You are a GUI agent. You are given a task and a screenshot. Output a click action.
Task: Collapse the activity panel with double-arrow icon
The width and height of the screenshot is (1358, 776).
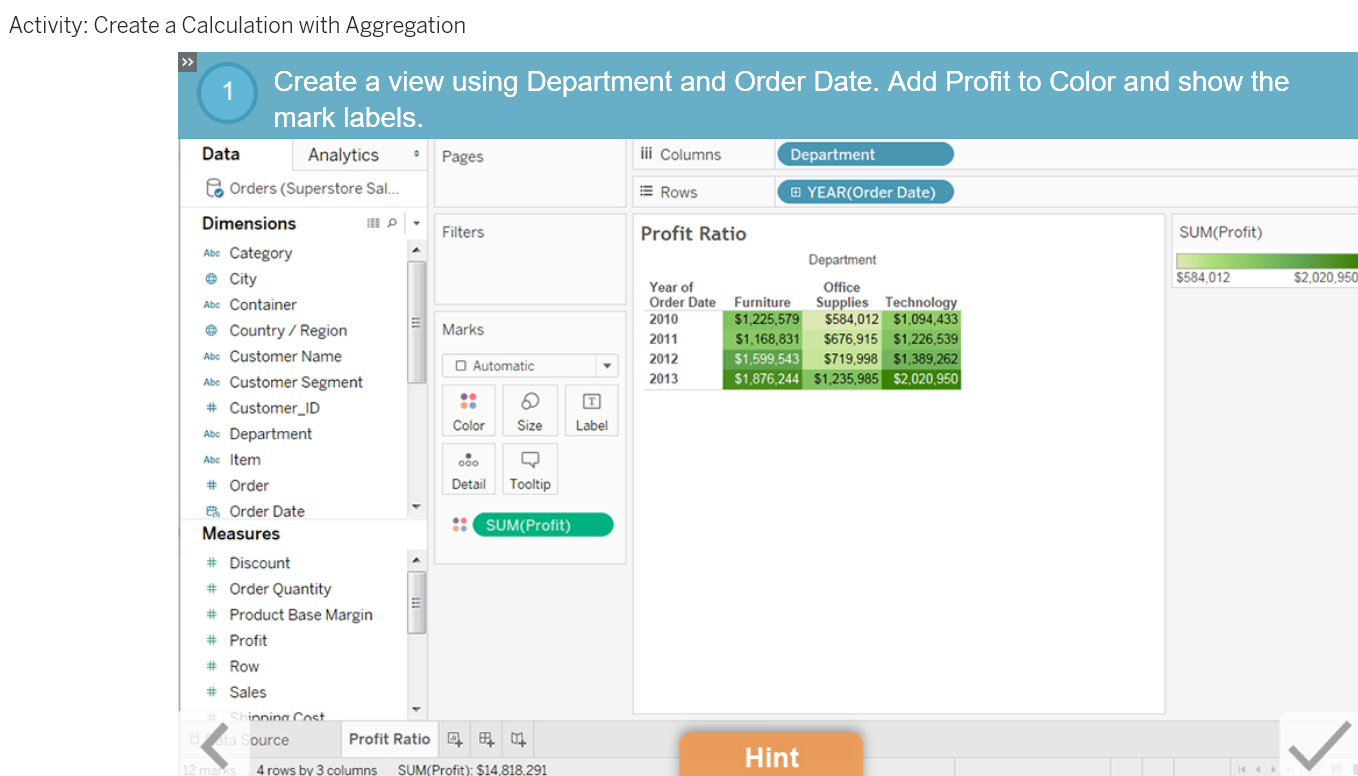[187, 62]
